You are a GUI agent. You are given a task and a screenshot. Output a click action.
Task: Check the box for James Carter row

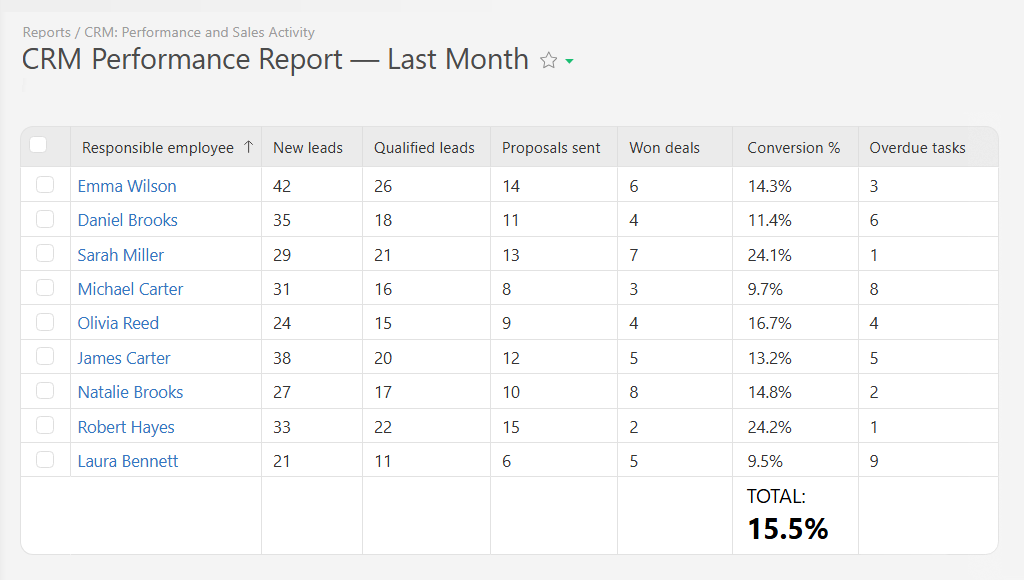[45, 357]
